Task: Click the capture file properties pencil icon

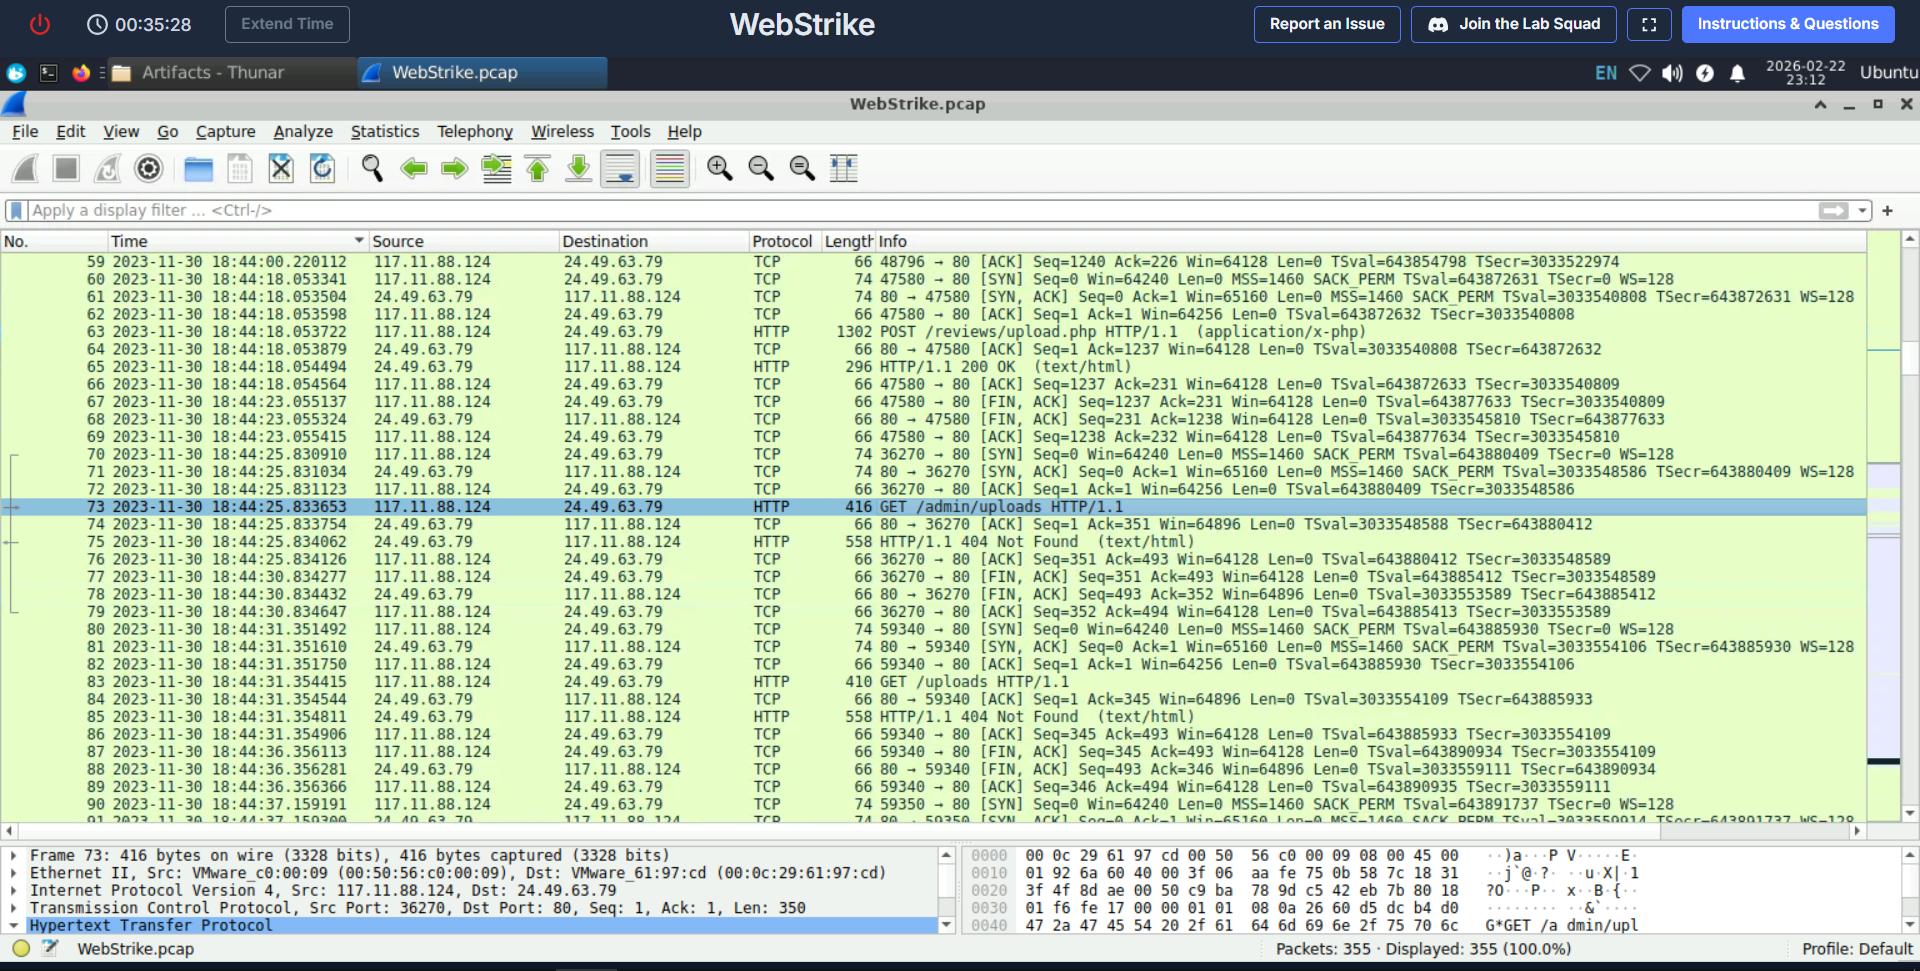Action: 50,949
